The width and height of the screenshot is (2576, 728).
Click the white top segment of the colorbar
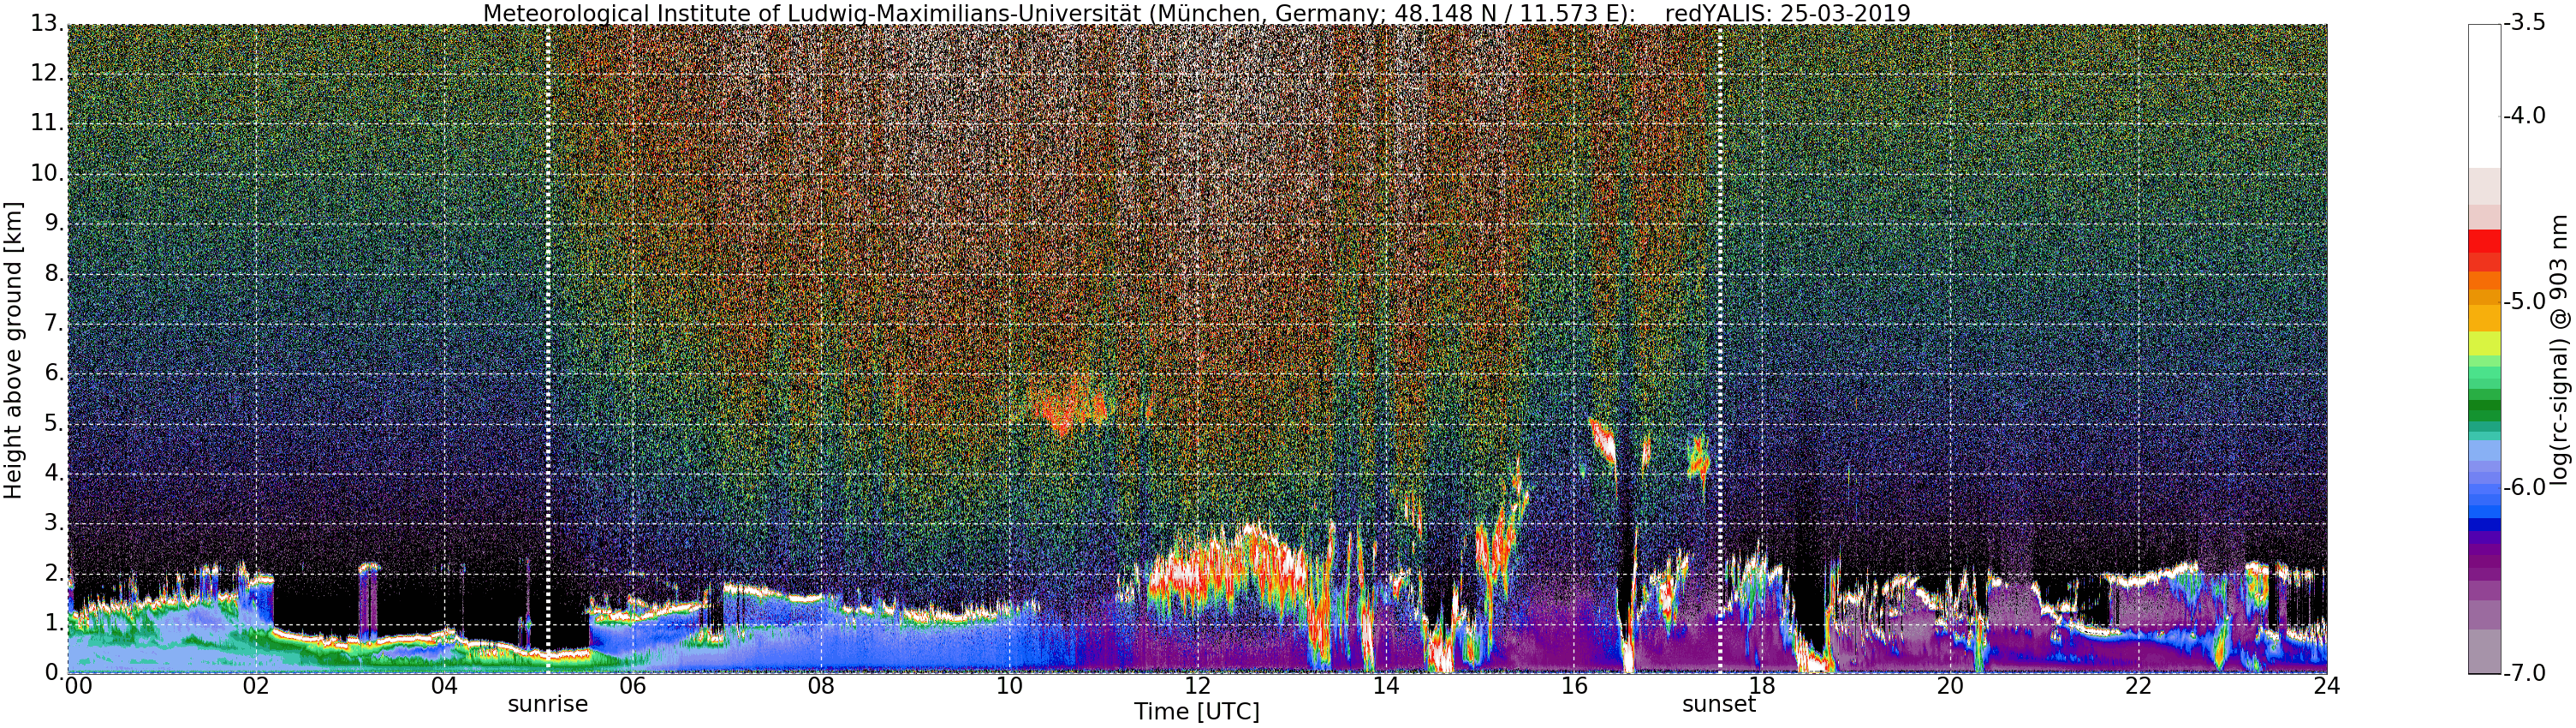(x=2484, y=96)
